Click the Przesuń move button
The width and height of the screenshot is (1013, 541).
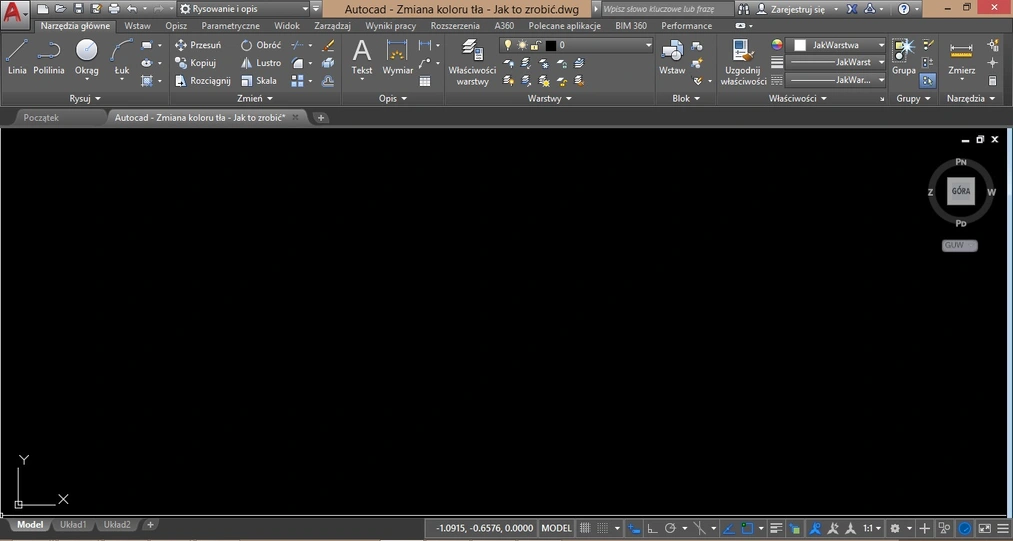(198, 45)
